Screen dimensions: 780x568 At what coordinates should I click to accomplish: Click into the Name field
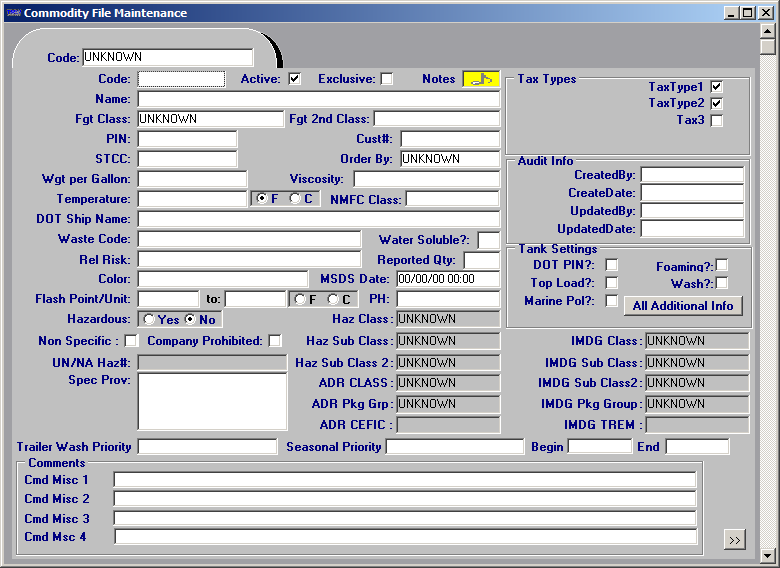pyautogui.click(x=318, y=99)
